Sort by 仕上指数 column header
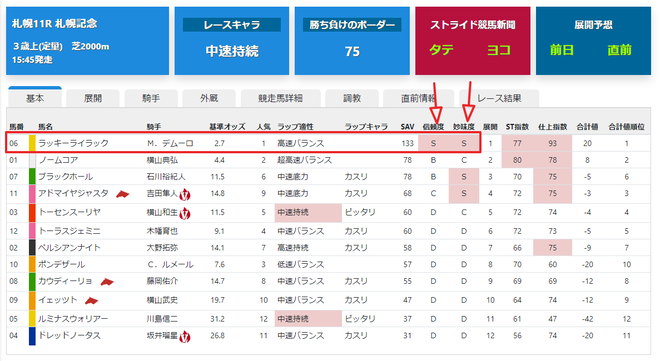 (553, 127)
